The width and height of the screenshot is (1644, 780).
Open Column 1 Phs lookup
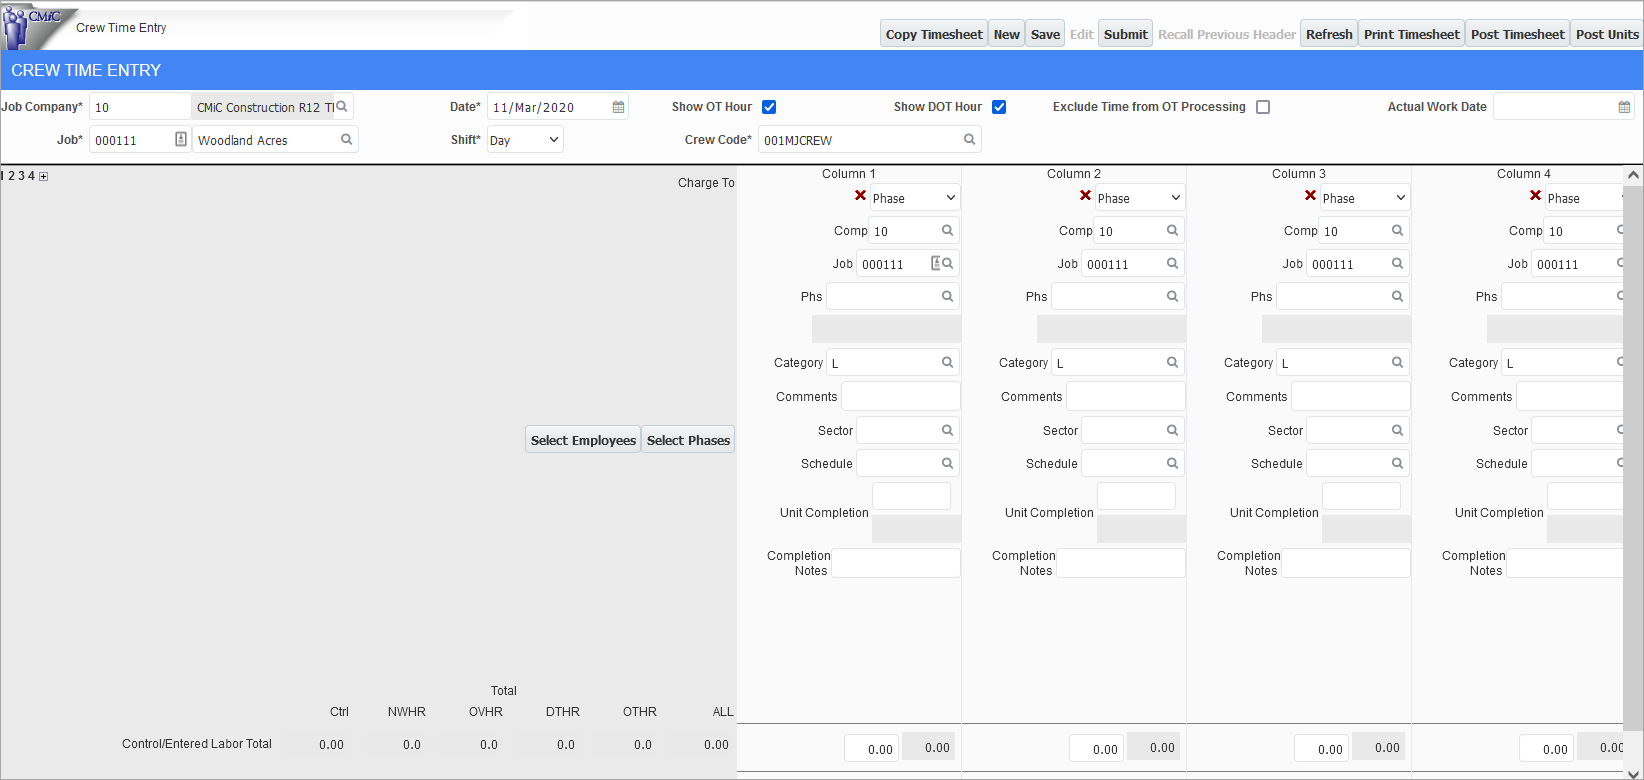click(947, 297)
